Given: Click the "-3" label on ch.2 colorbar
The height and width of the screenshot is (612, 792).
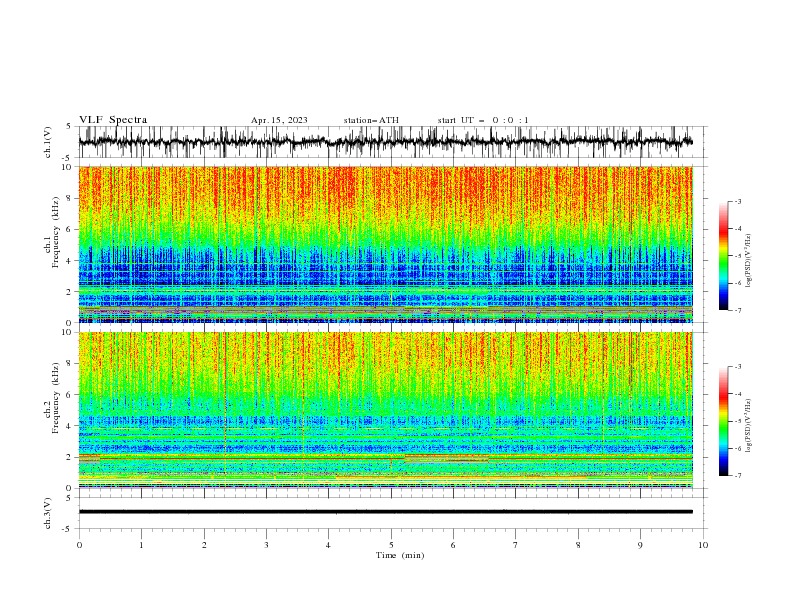Looking at the screenshot, I should click(x=737, y=367).
